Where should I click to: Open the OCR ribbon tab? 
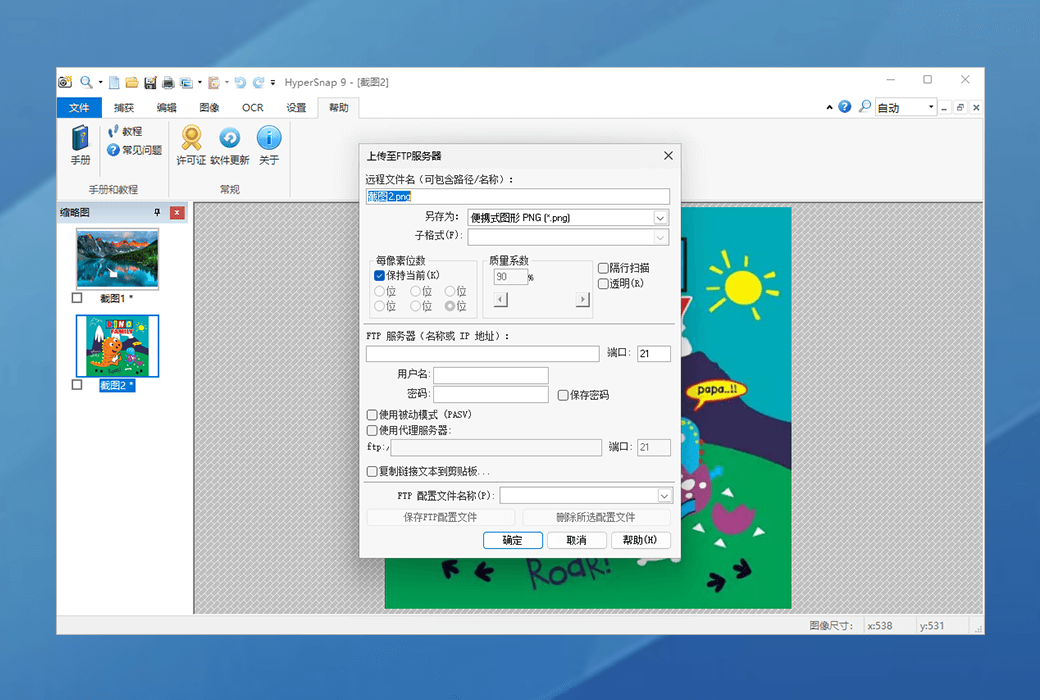[x=252, y=108]
